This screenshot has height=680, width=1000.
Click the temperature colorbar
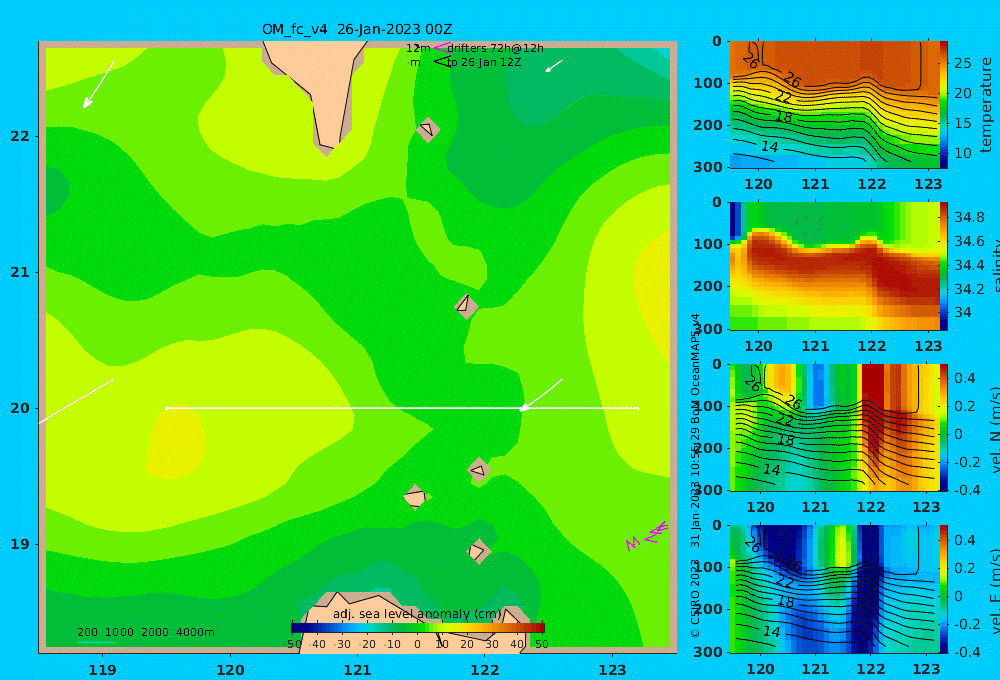click(x=944, y=105)
